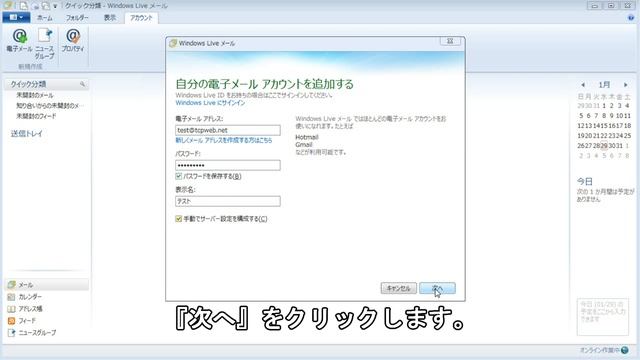Close the Windows Live メール dialog
The width and height of the screenshot is (640, 360).
tap(450, 41)
